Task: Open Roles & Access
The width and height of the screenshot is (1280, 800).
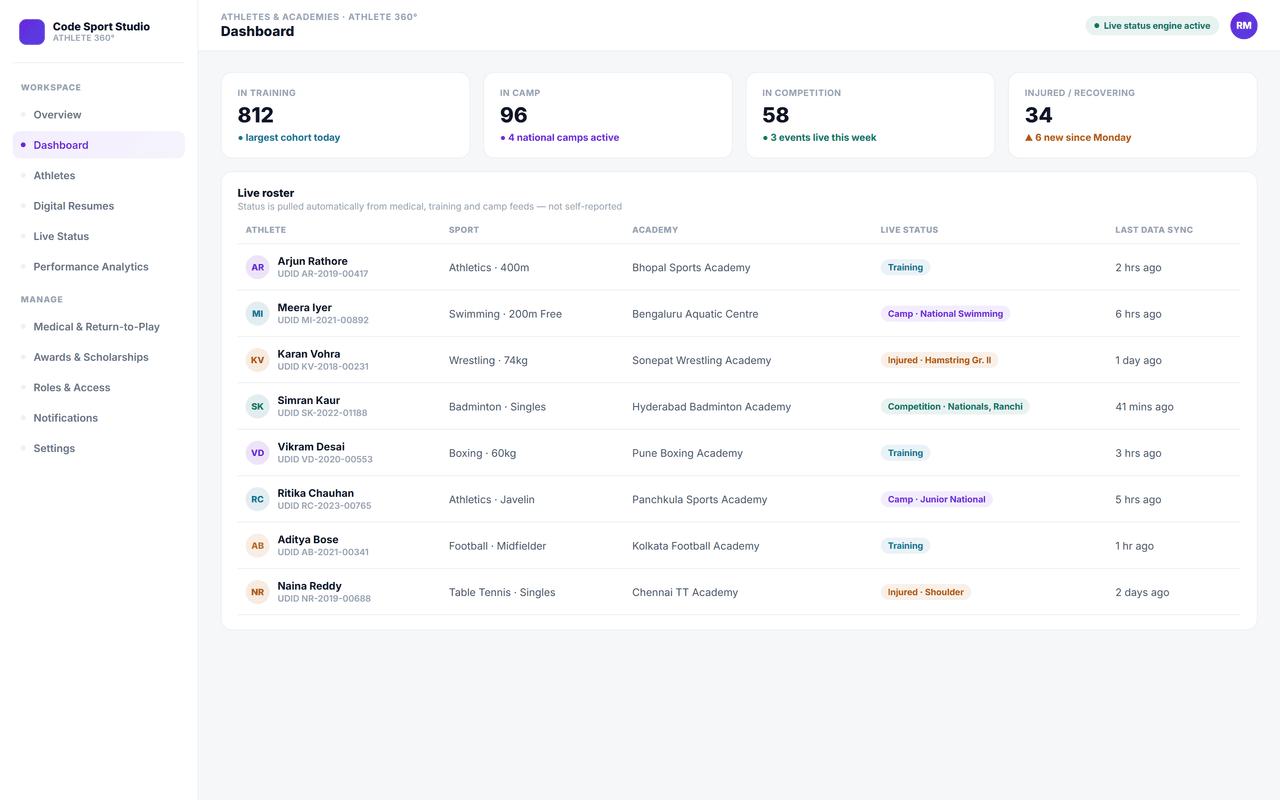Action: [99, 388]
